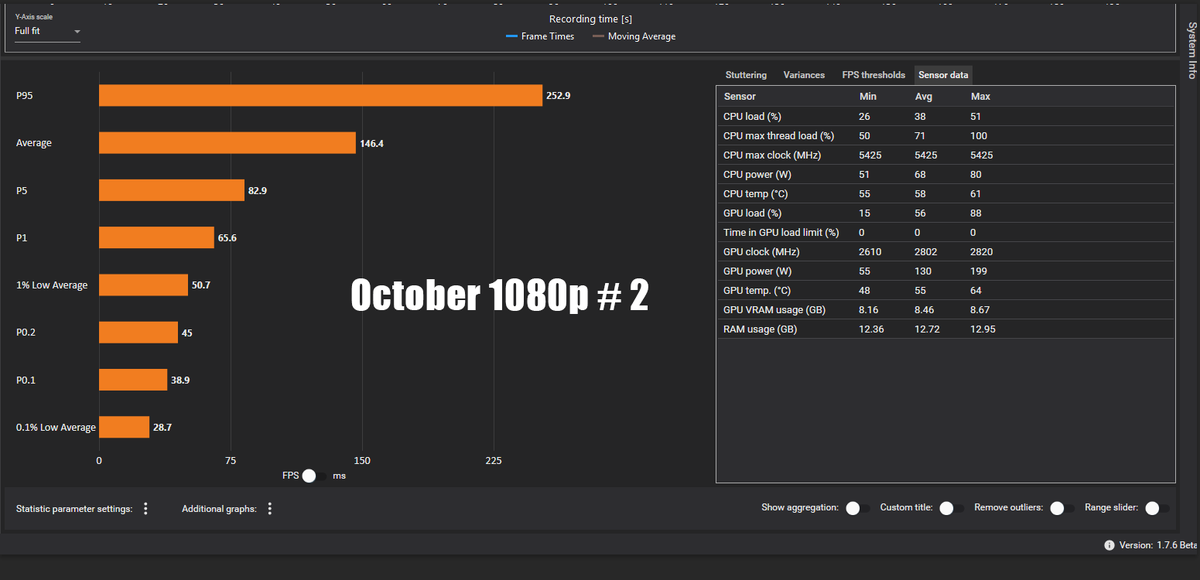Open the Statistic parameter settings menu icon
Screen dimensions: 1200x580
click(146, 509)
